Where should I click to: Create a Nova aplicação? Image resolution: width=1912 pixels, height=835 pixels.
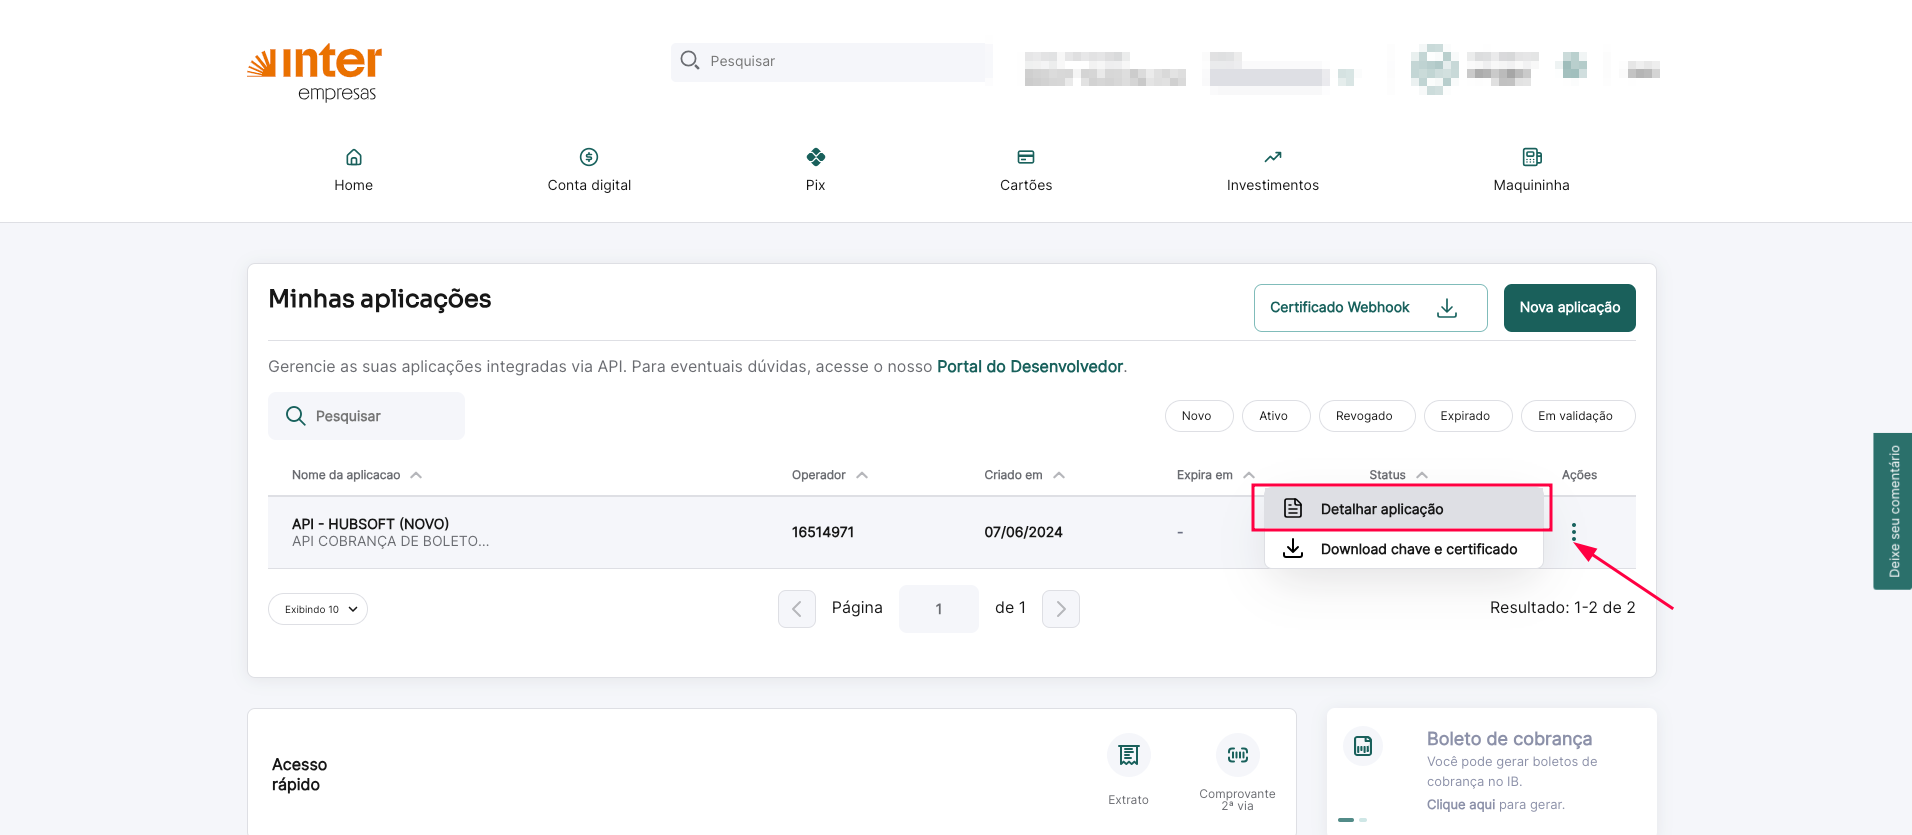click(1570, 308)
